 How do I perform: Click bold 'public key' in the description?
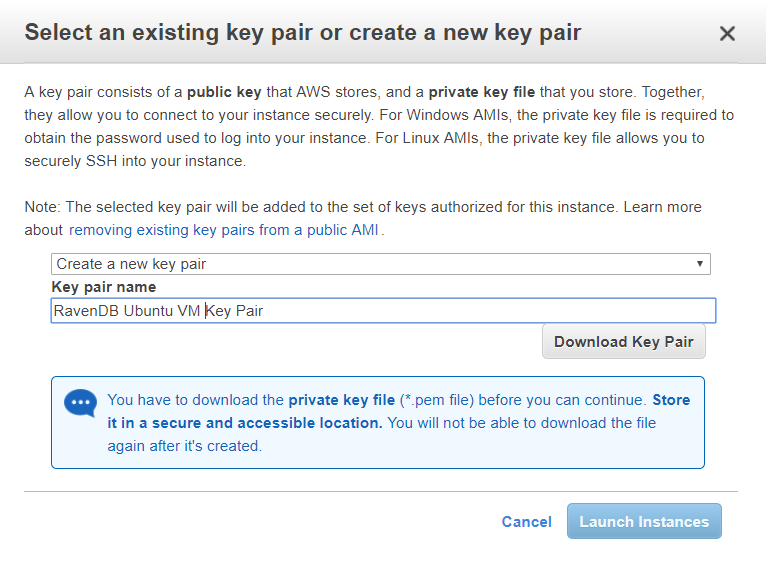[224, 92]
